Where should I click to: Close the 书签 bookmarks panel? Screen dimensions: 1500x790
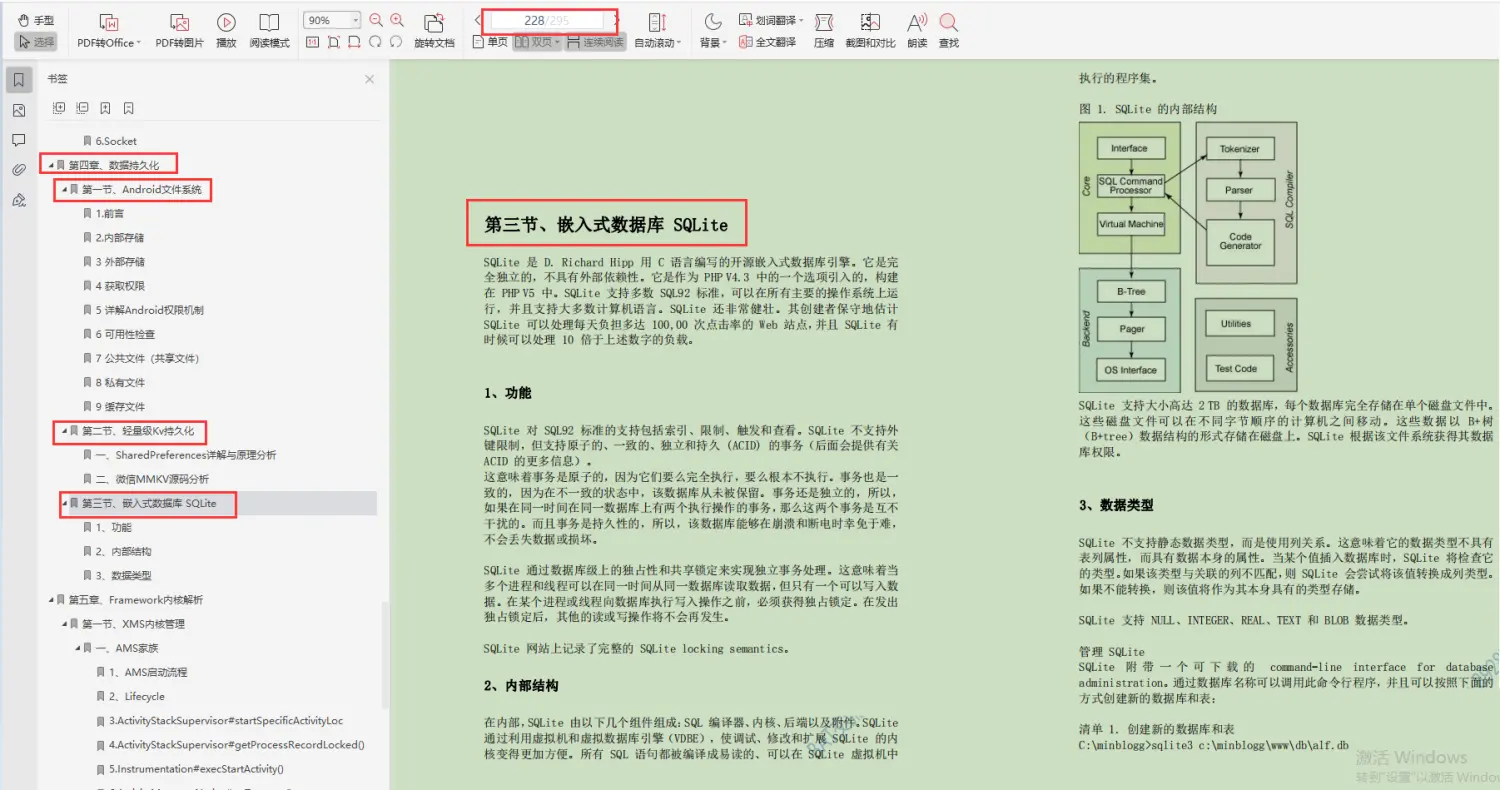(x=369, y=79)
